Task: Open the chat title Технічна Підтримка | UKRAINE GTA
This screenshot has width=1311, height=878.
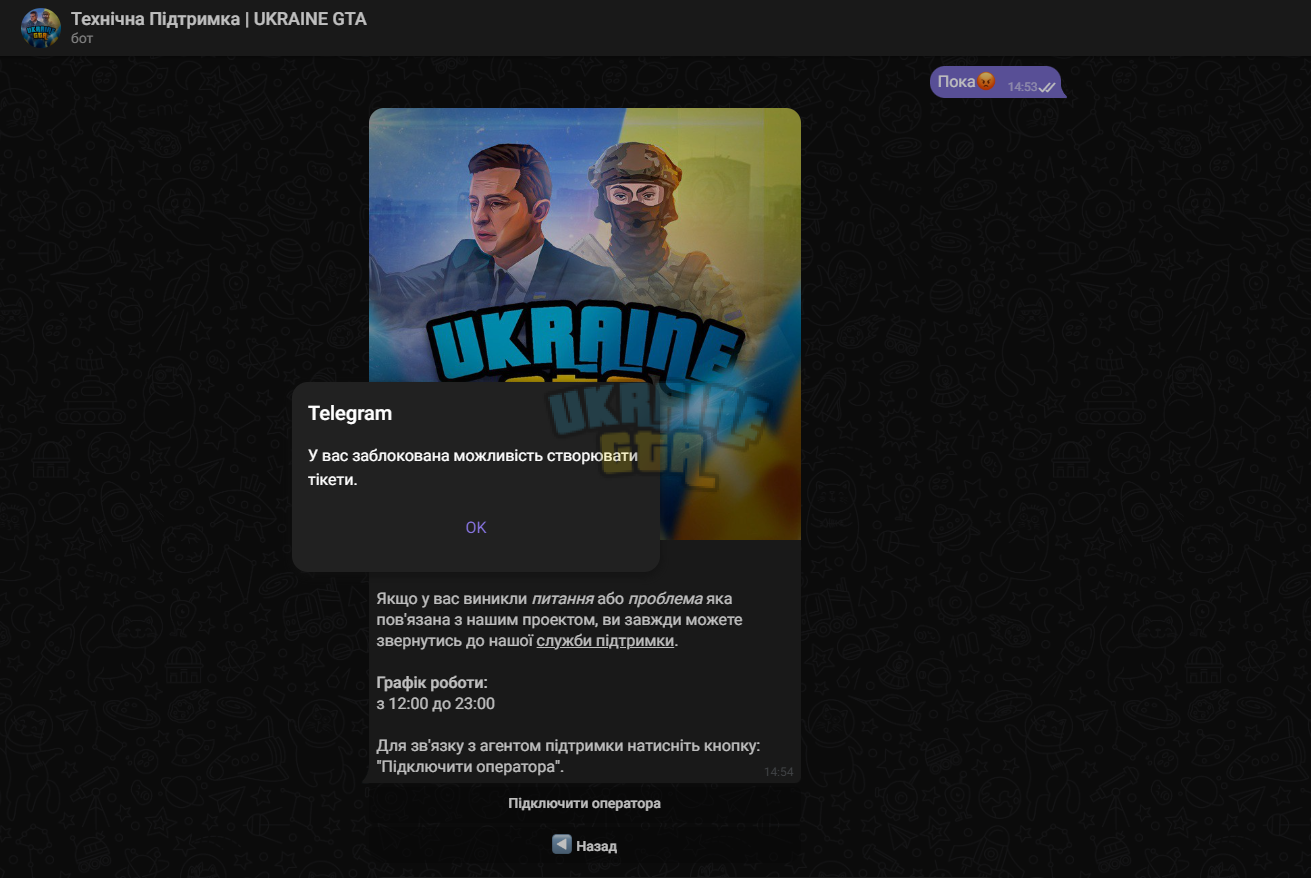Action: (219, 19)
